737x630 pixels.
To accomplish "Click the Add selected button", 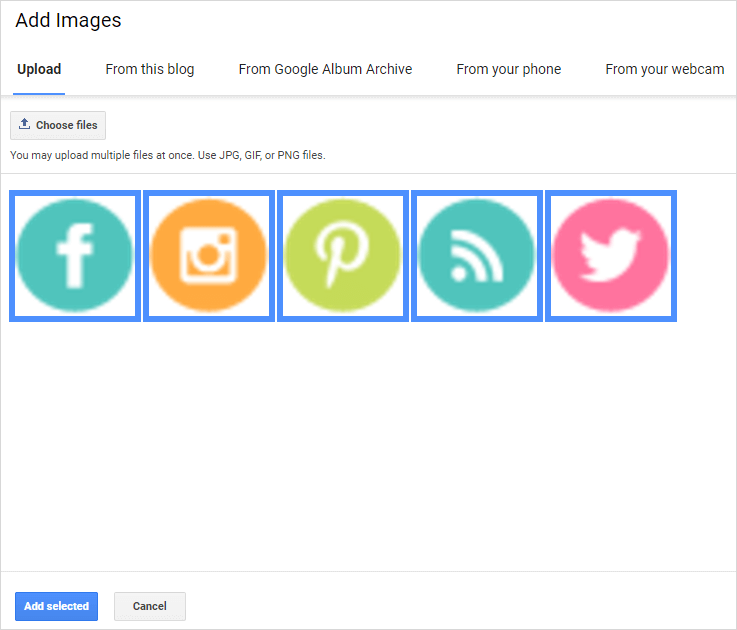I will (x=56, y=606).
